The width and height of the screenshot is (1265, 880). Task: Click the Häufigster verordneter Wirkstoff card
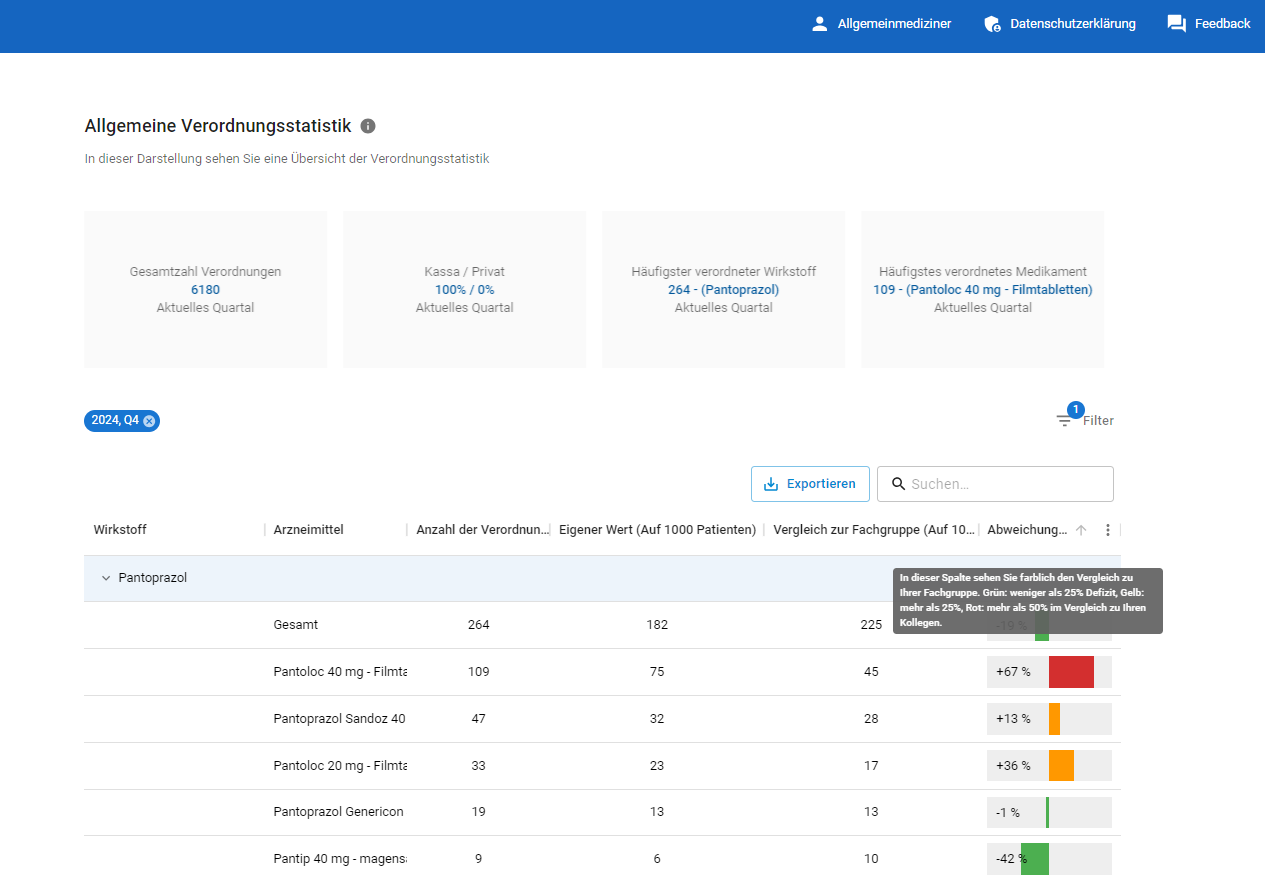pos(723,289)
